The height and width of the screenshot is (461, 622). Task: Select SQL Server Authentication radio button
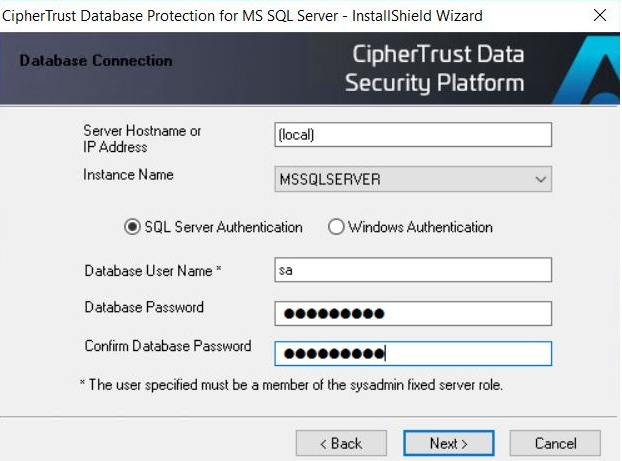[x=132, y=227]
